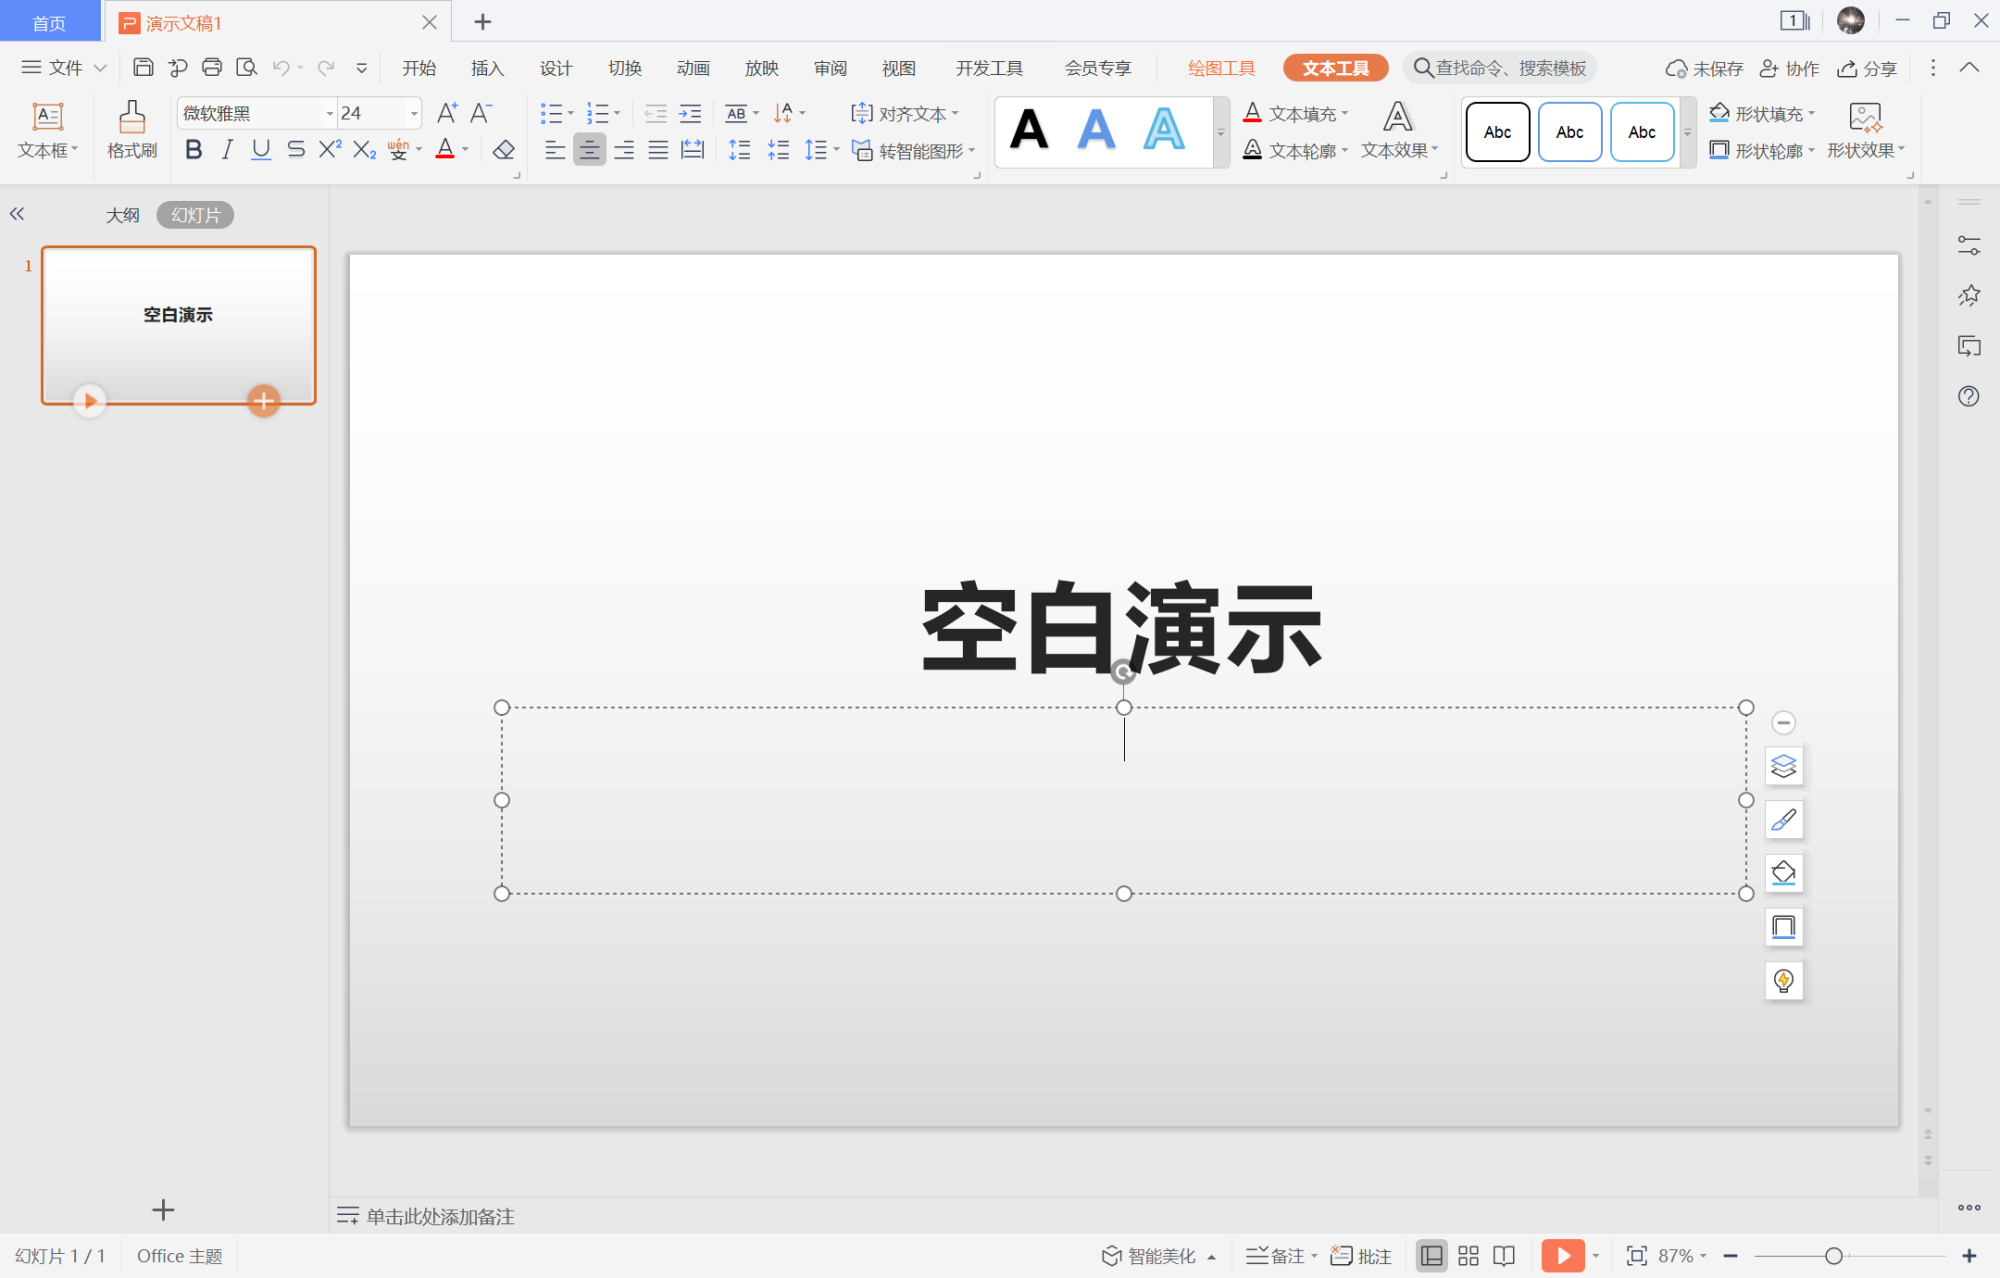Switch to the 大纲 outline tab
The height and width of the screenshot is (1278, 2000).
tap(122, 214)
